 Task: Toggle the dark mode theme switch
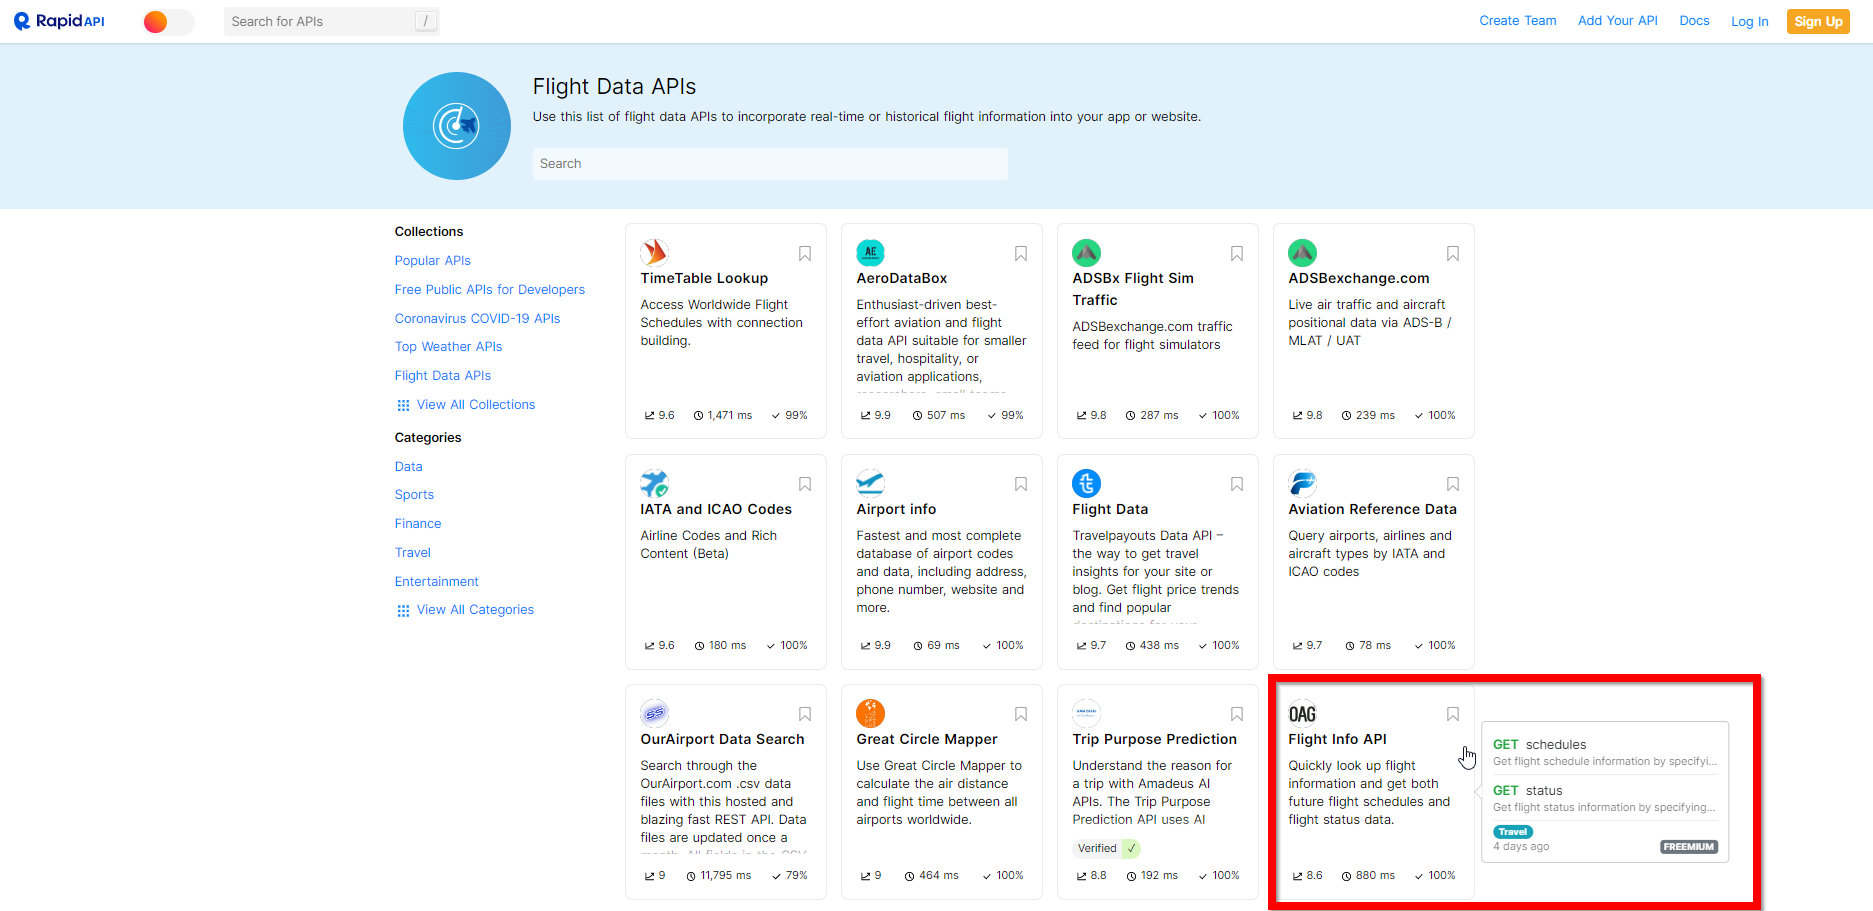point(168,22)
